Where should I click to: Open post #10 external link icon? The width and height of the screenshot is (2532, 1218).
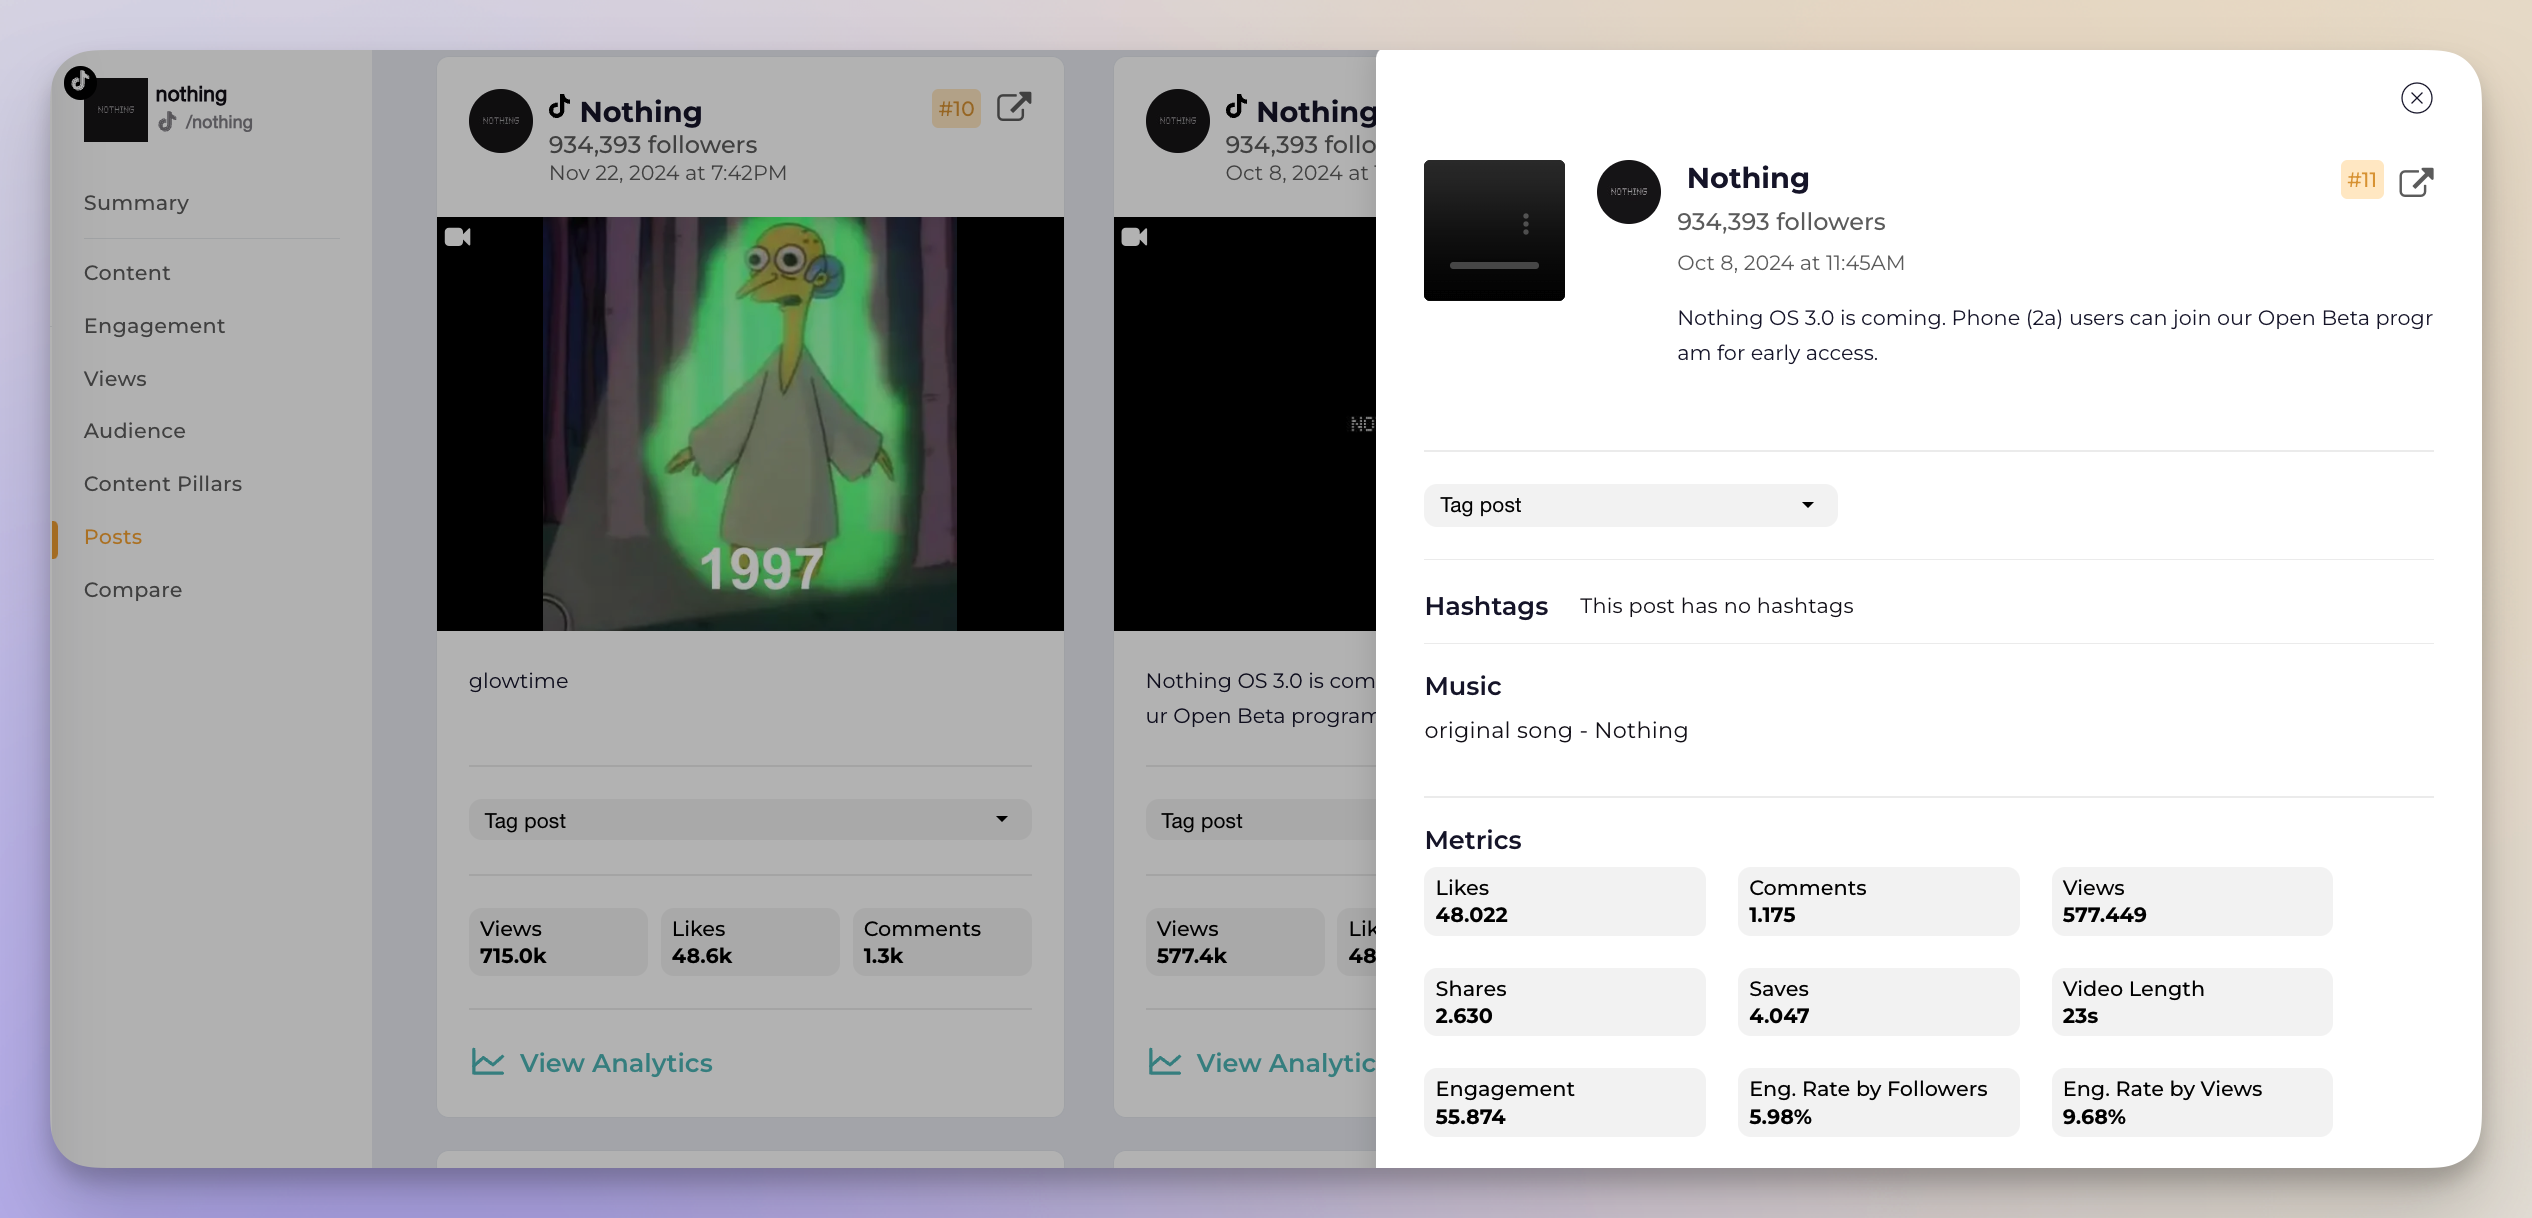[1014, 107]
